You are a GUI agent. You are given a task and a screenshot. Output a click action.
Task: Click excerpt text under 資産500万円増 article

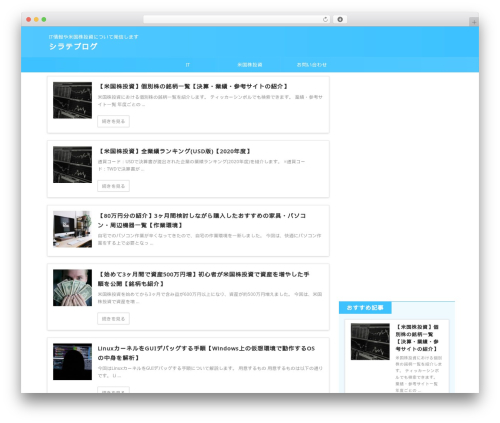[x=210, y=298]
